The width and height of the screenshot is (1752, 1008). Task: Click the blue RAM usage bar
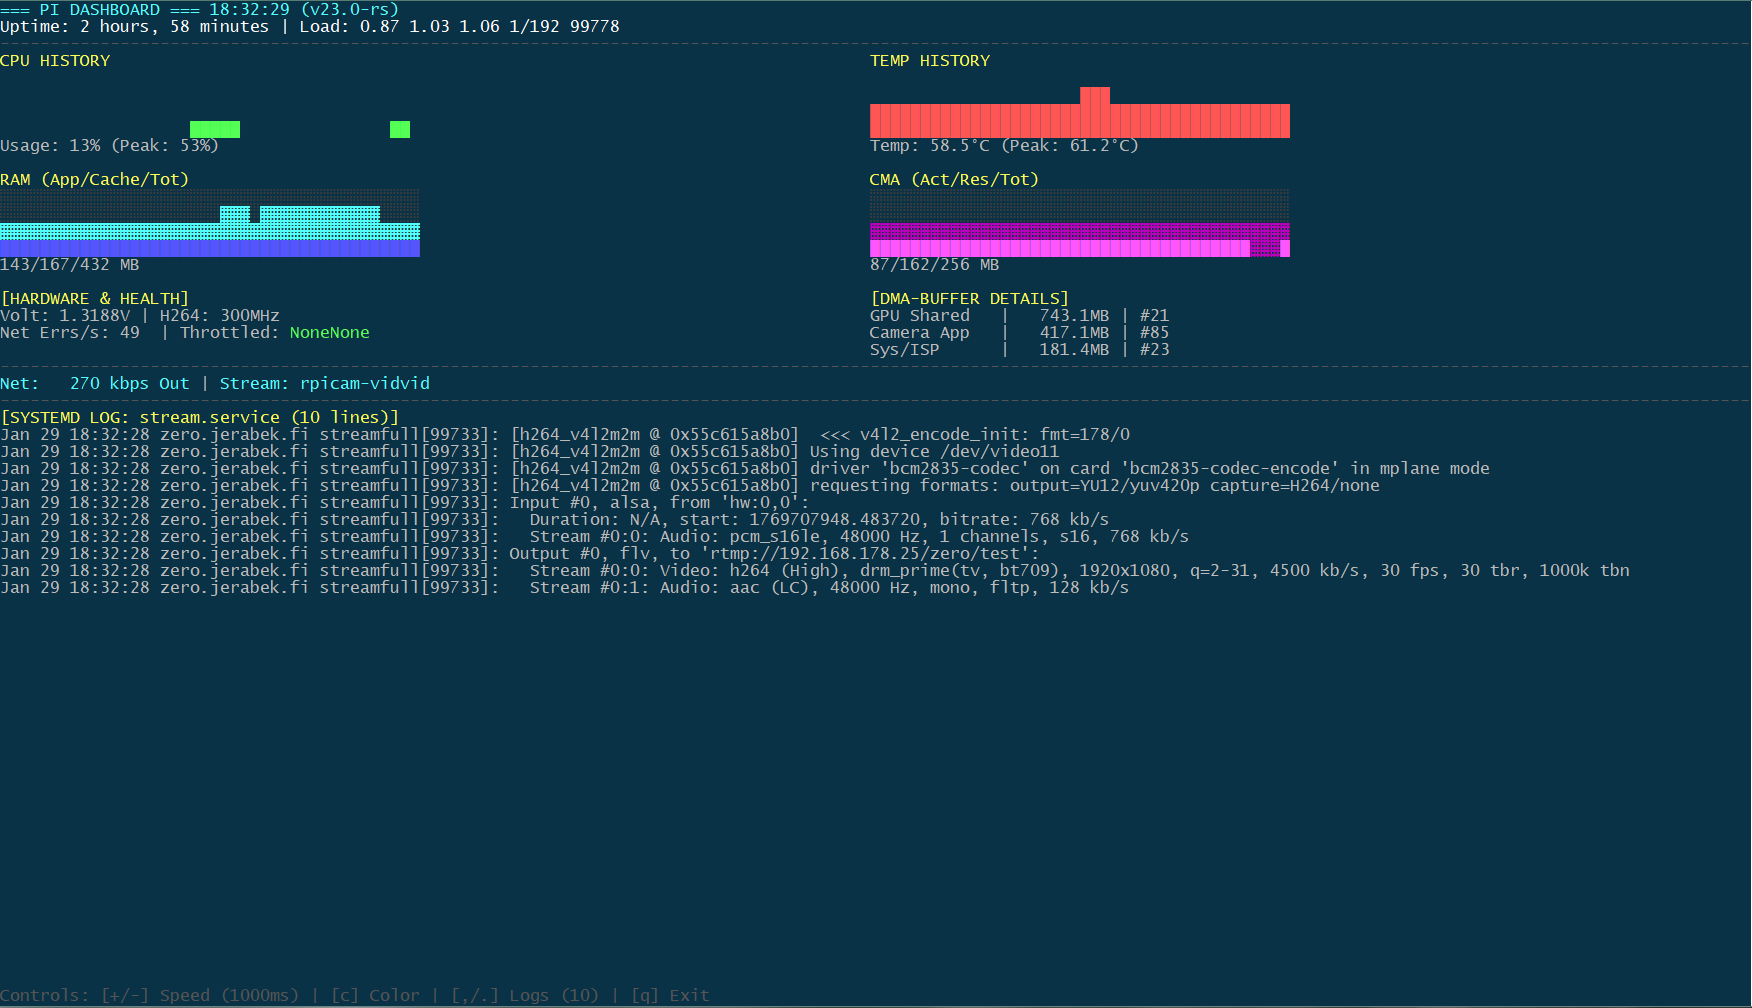click(x=209, y=249)
